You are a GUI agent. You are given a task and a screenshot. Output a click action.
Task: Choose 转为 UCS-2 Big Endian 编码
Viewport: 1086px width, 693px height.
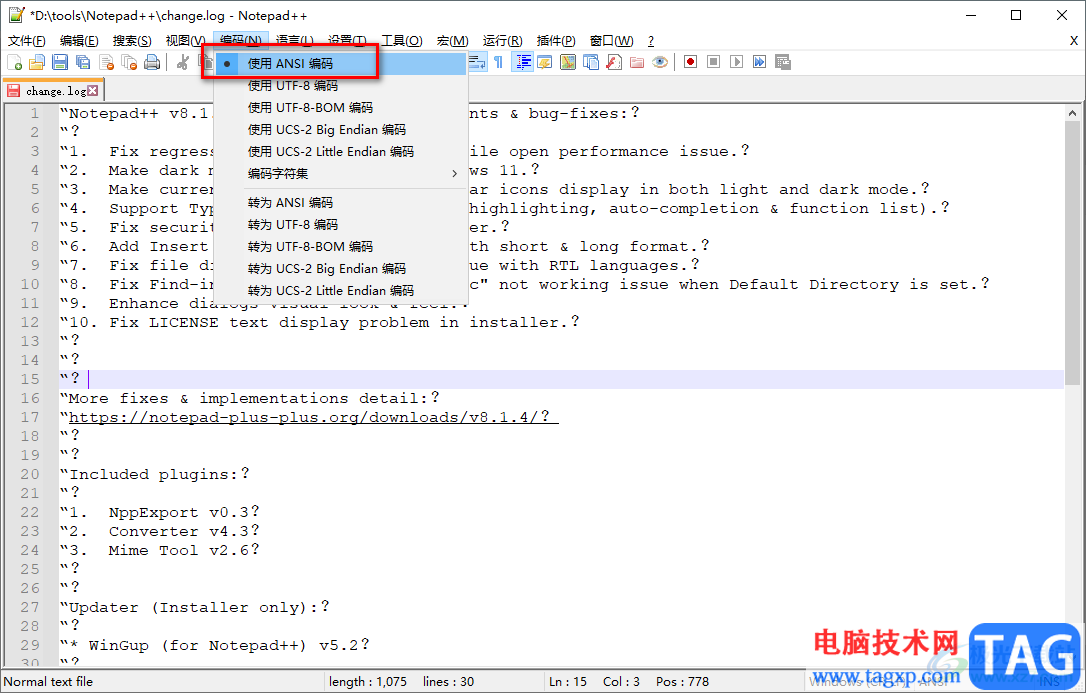(341, 269)
